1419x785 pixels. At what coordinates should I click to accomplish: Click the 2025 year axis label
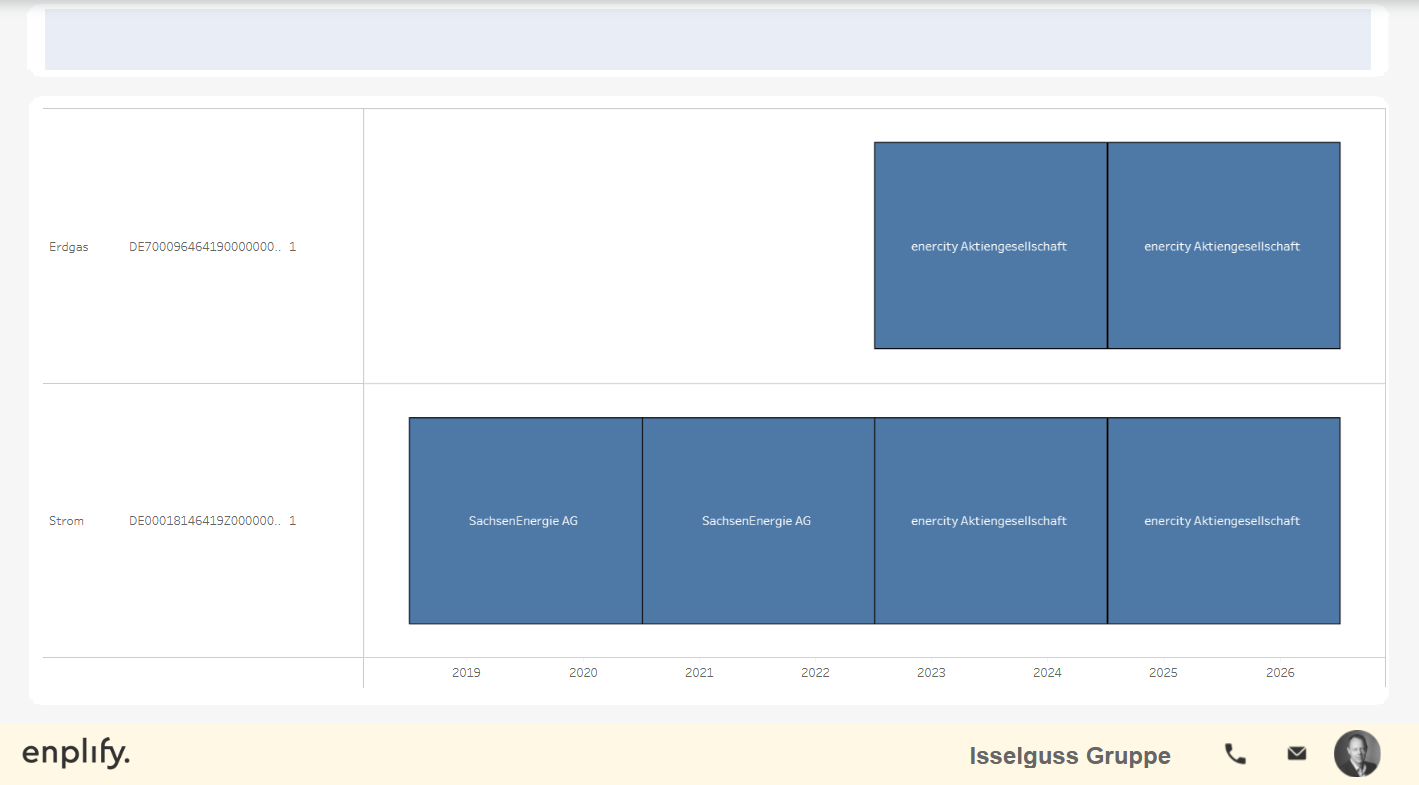click(x=1163, y=673)
